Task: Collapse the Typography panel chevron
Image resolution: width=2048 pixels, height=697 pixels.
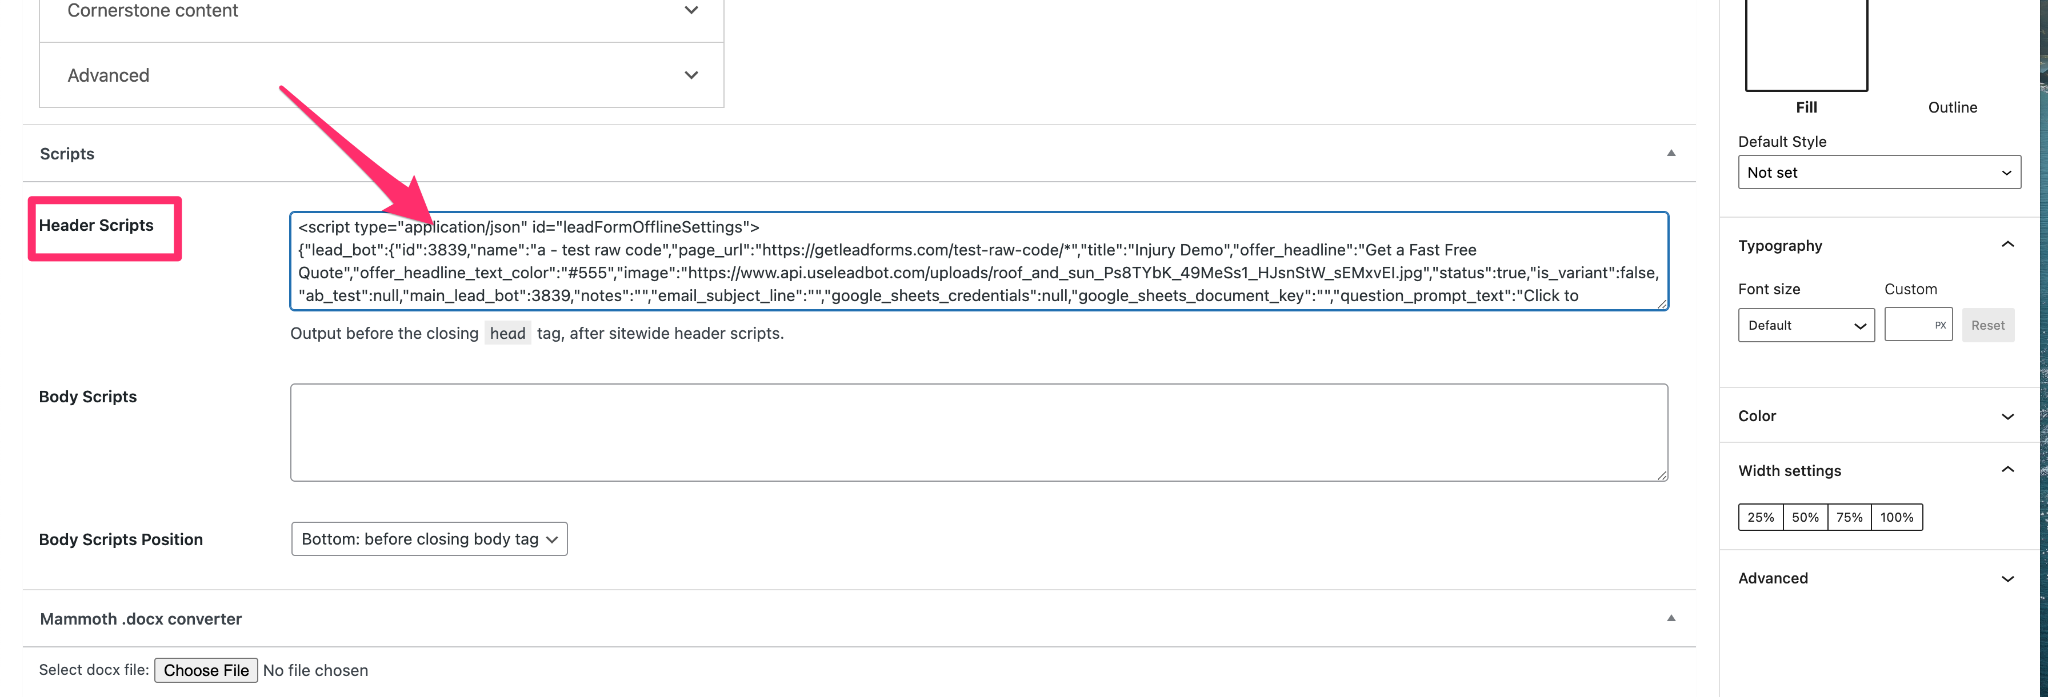Action: coord(2007,245)
